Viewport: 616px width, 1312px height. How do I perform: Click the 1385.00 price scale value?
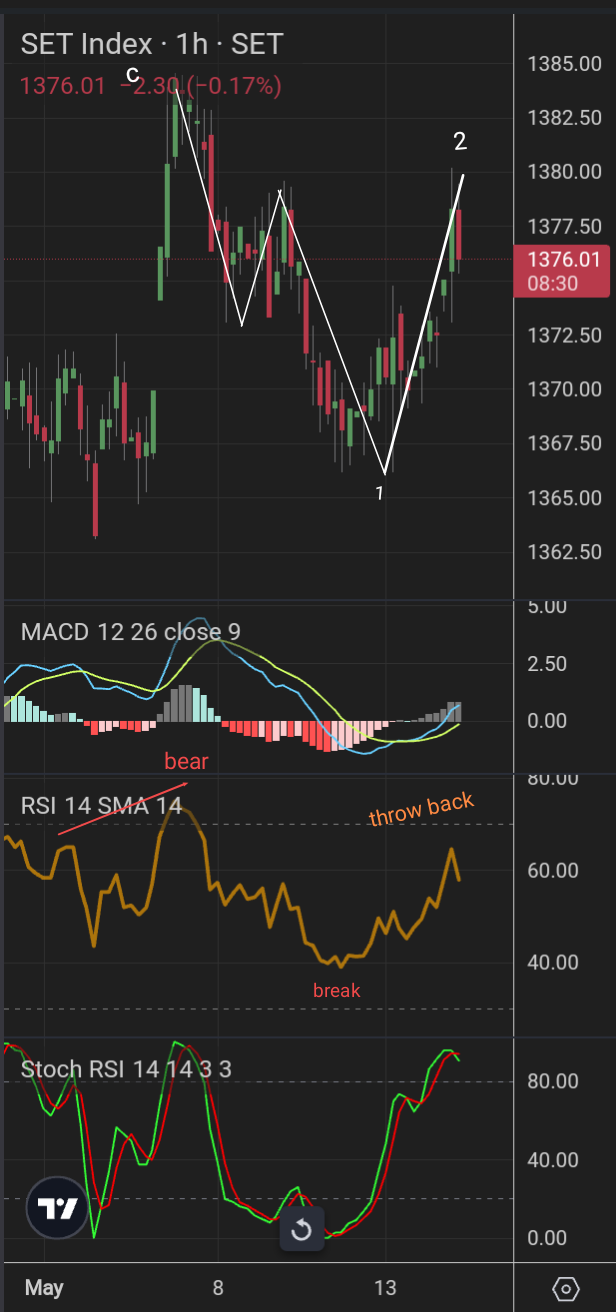(x=564, y=64)
